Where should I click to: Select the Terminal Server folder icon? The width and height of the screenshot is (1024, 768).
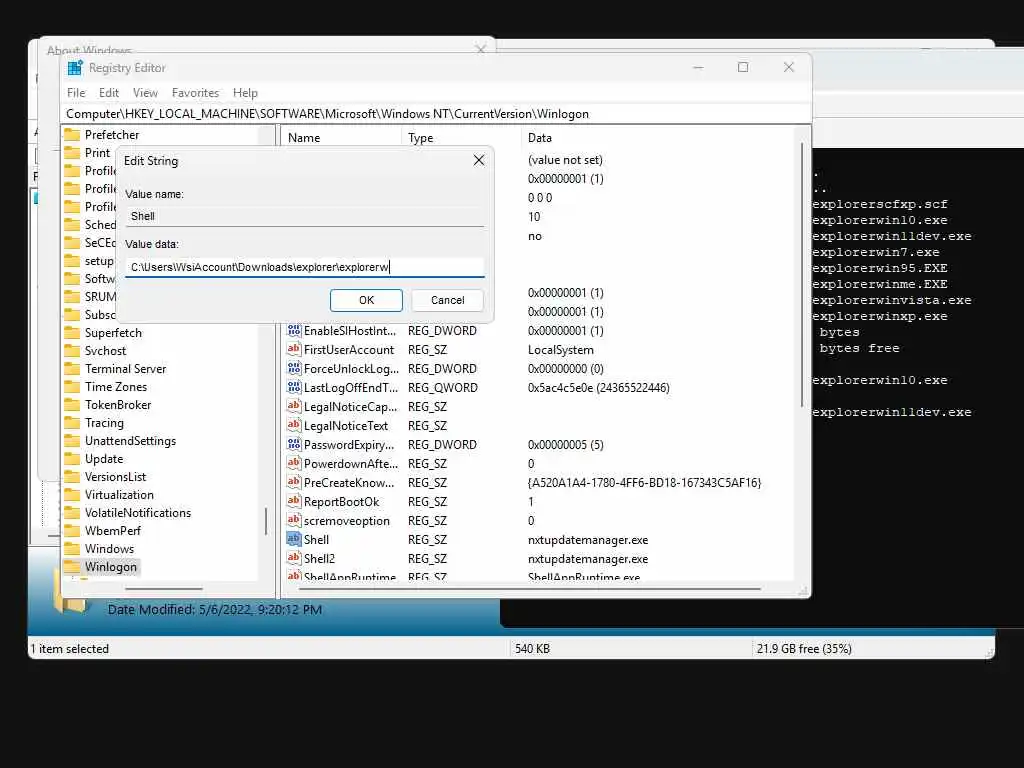[x=72, y=369]
